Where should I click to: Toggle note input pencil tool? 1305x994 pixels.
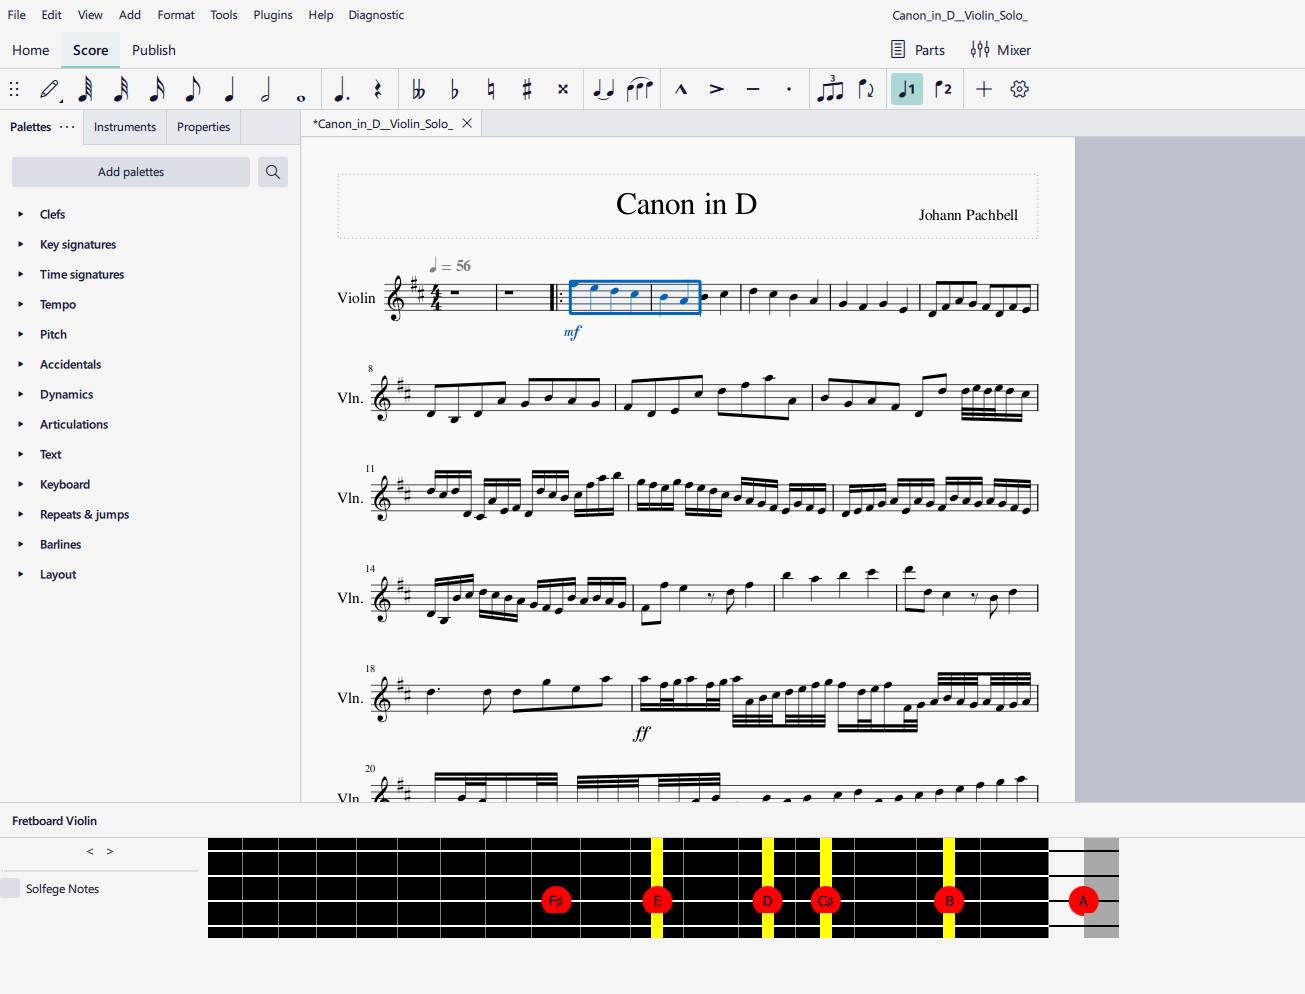(49, 89)
